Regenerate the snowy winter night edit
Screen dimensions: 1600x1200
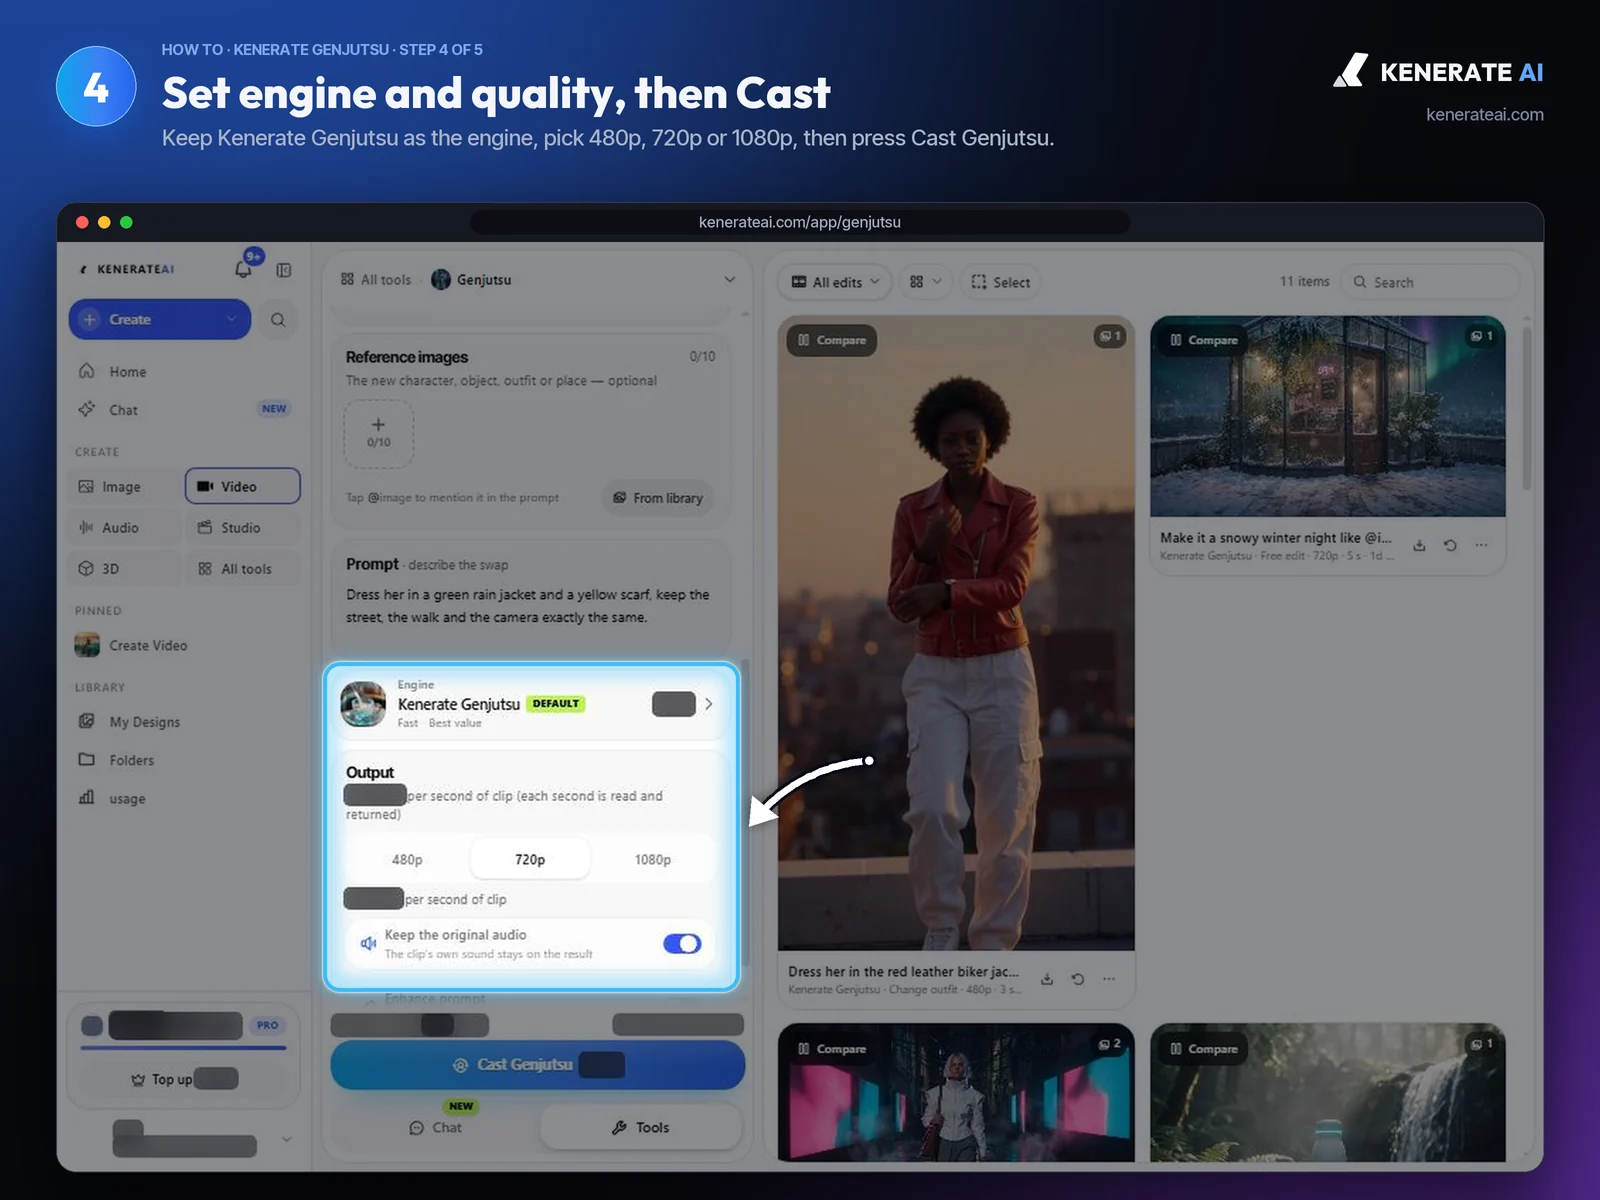click(1450, 545)
